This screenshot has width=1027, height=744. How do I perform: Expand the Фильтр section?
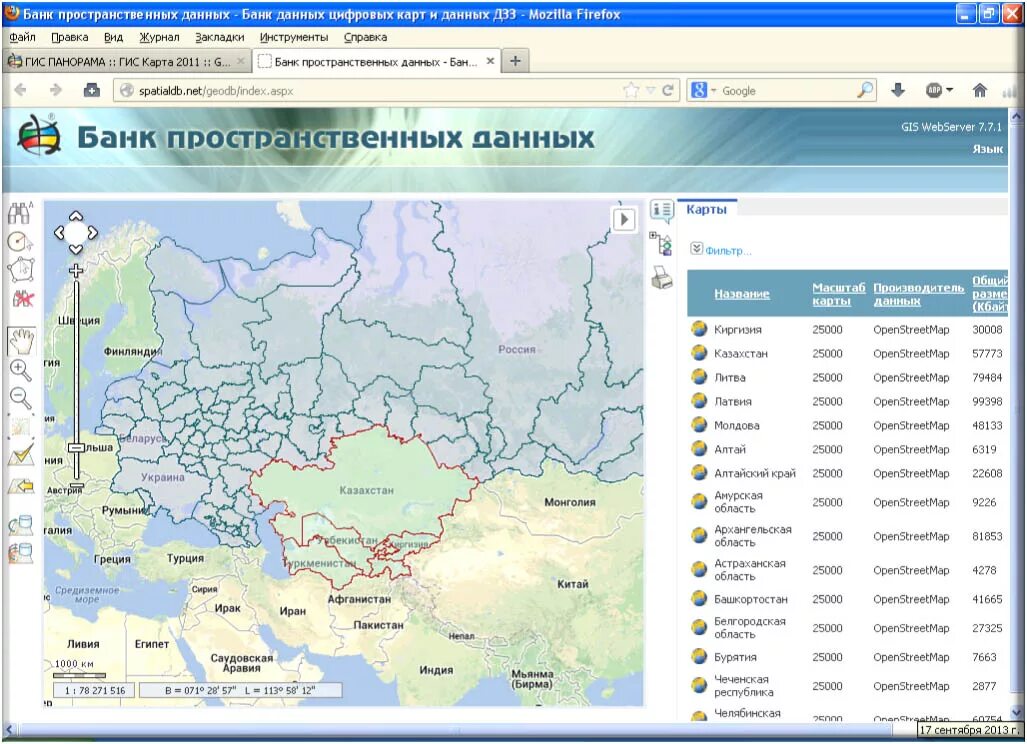click(x=721, y=250)
